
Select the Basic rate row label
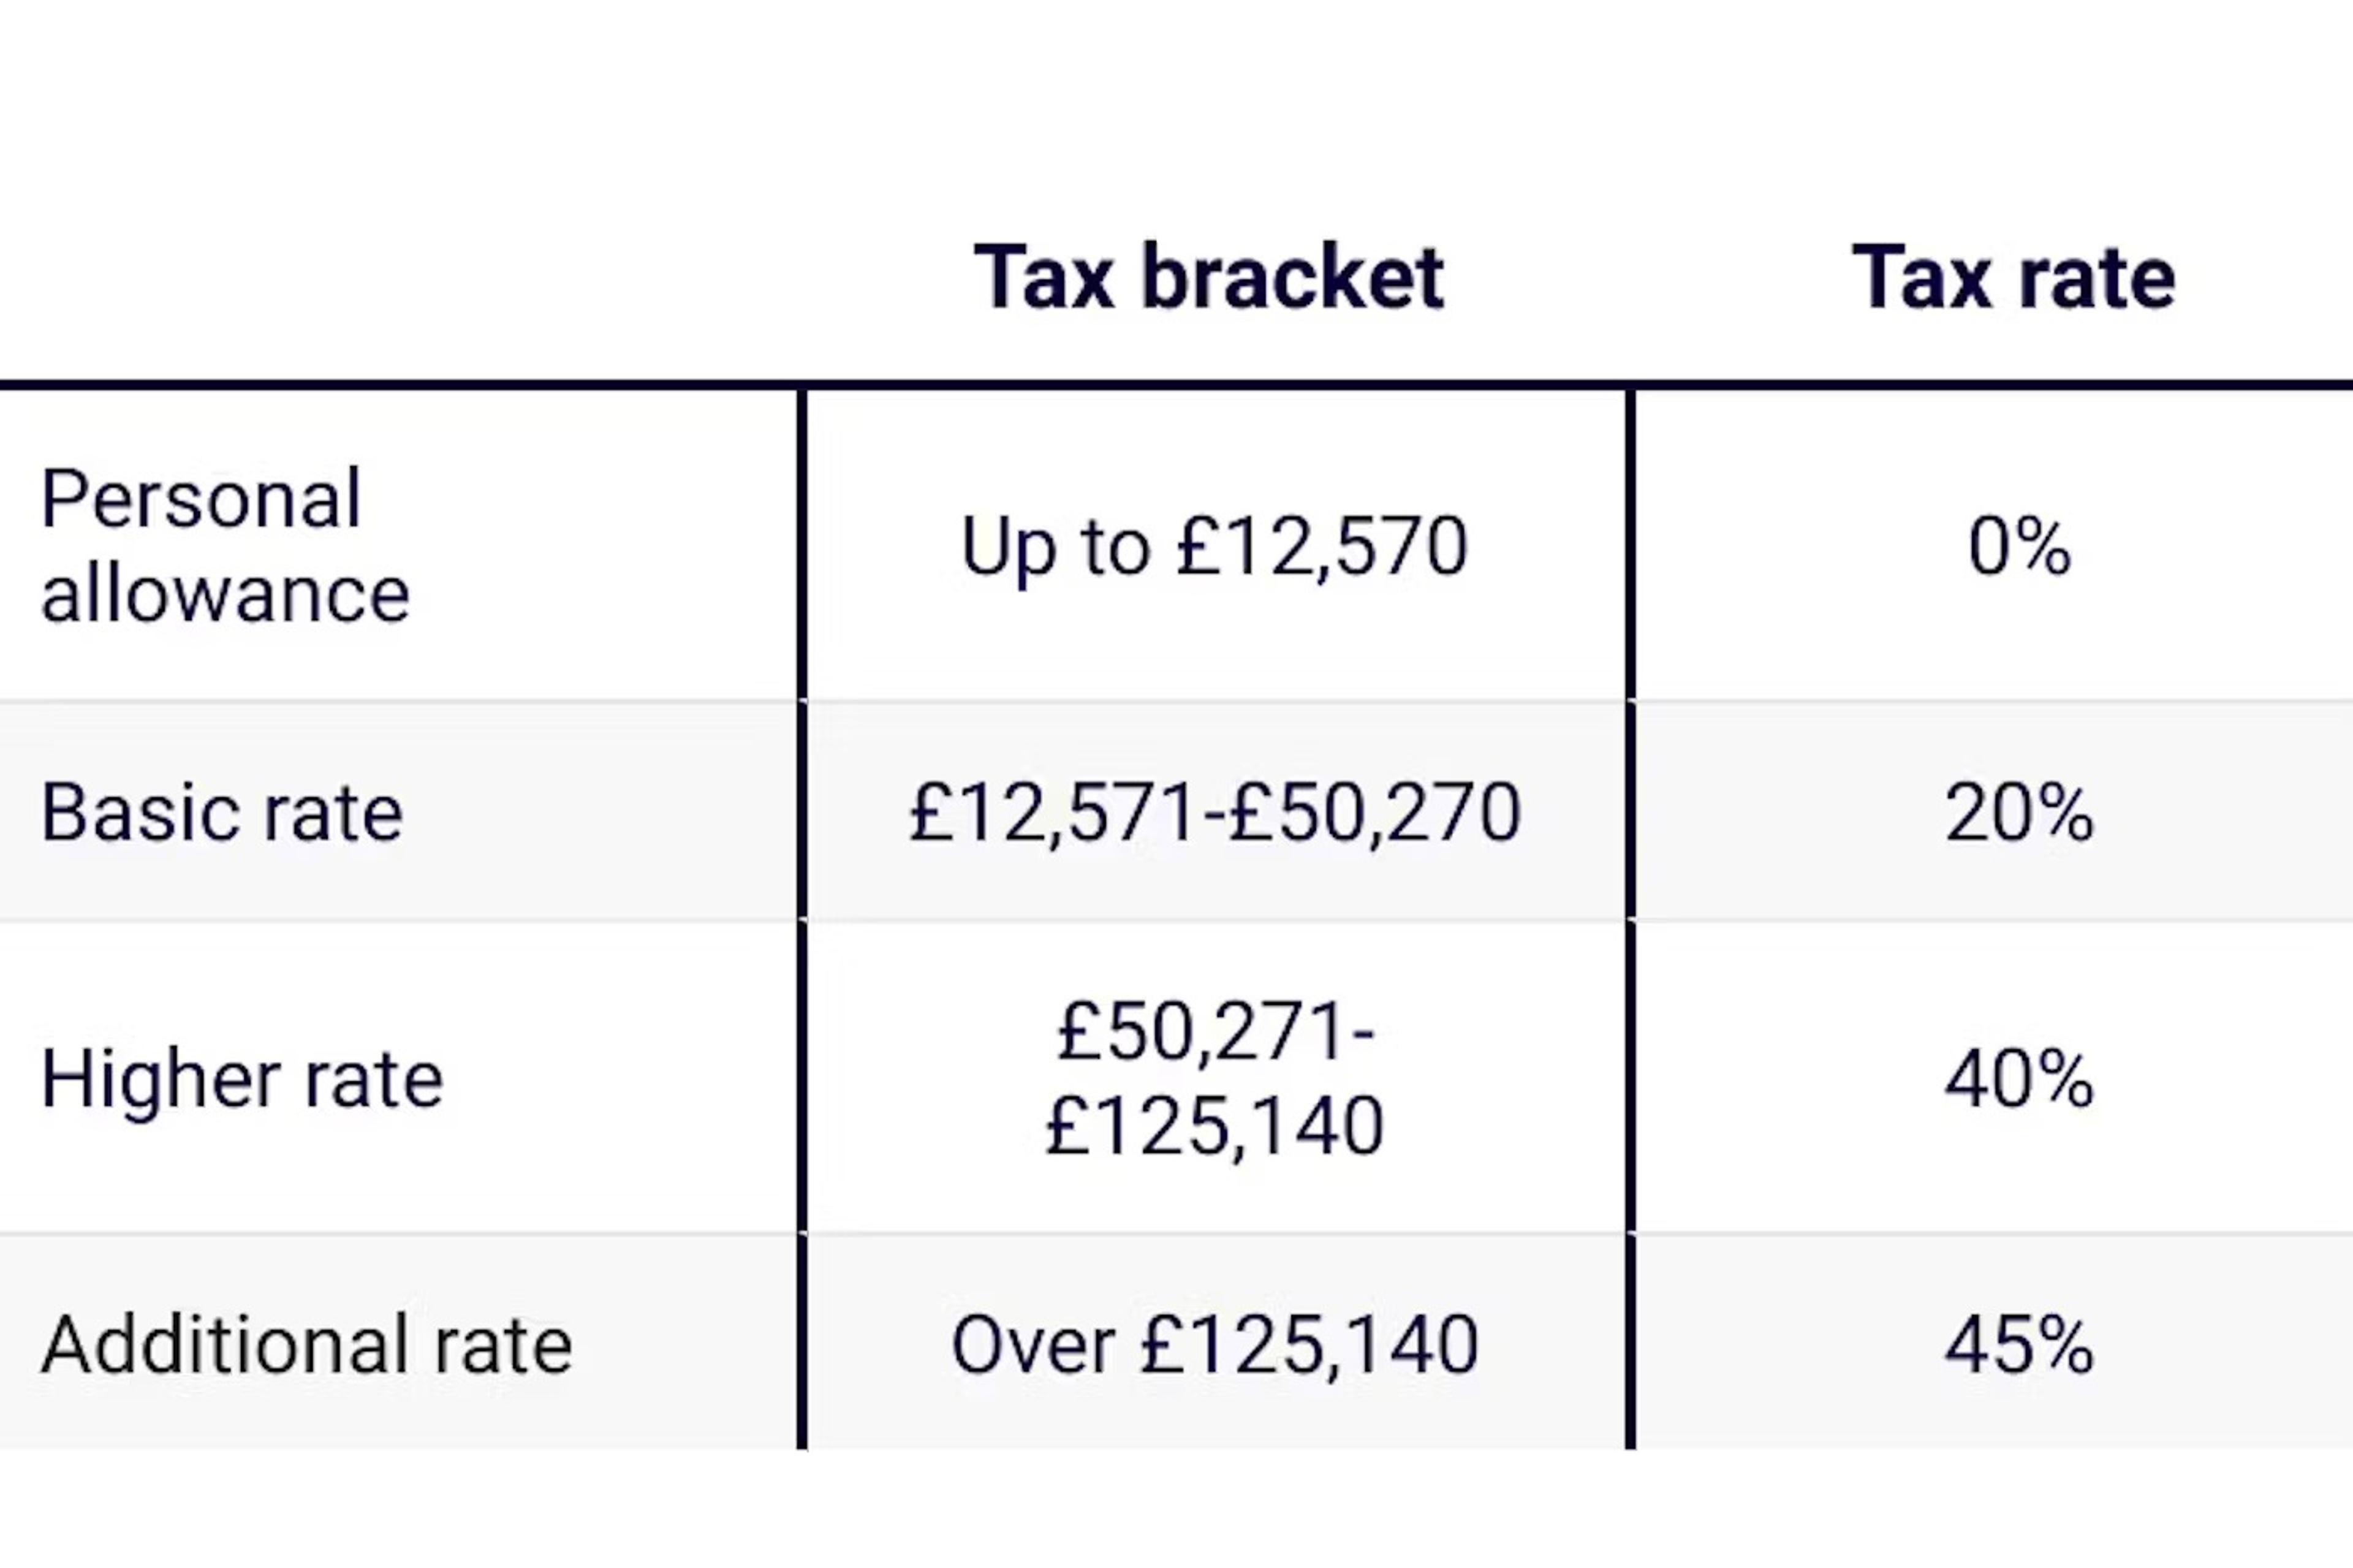click(221, 812)
